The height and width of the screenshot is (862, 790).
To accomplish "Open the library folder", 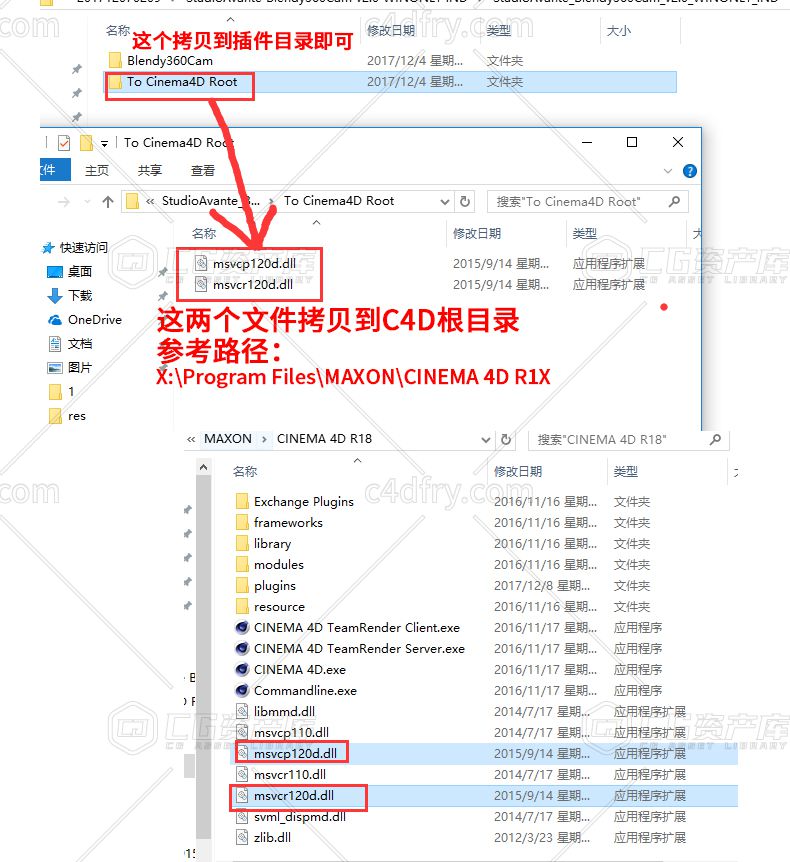I will (x=263, y=544).
